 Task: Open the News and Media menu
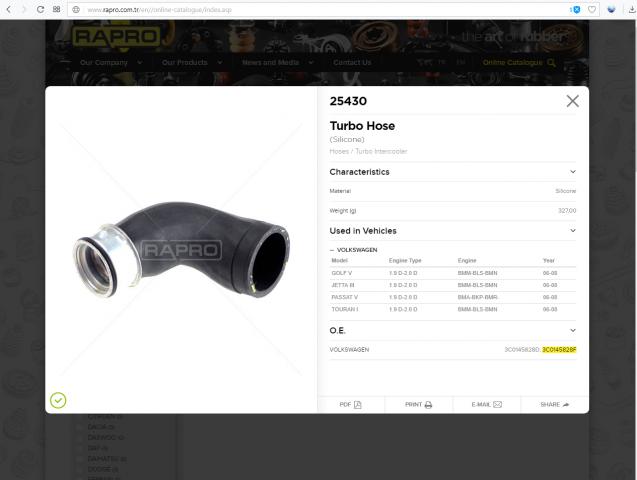(x=270, y=63)
